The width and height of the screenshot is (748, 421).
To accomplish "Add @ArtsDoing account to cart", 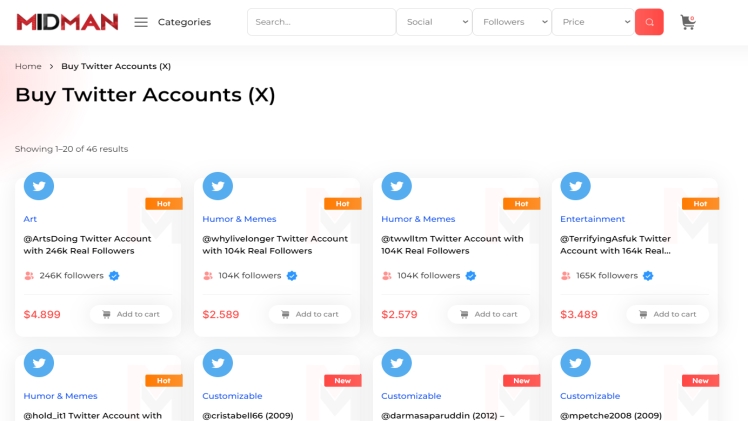I will pyautogui.click(x=131, y=314).
